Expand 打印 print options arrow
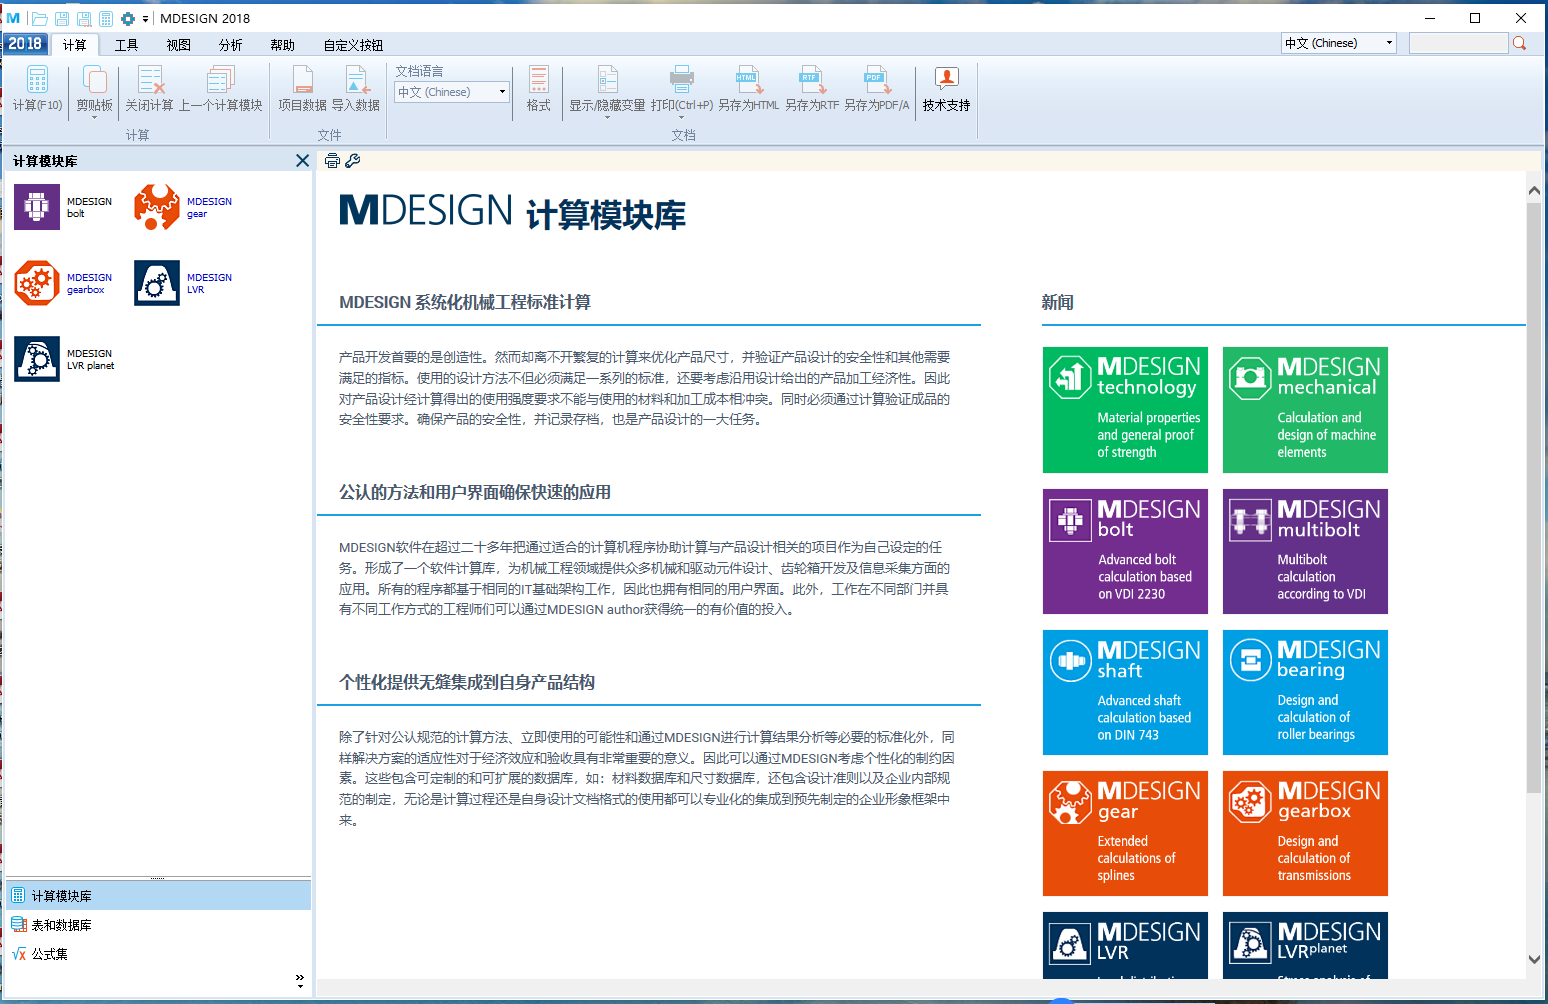This screenshot has width=1548, height=1004. tap(682, 118)
